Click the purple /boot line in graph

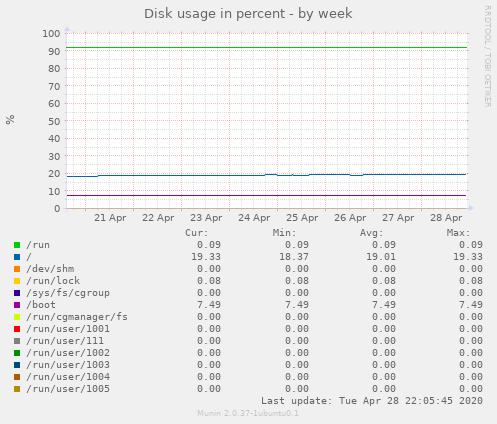(x=267, y=195)
